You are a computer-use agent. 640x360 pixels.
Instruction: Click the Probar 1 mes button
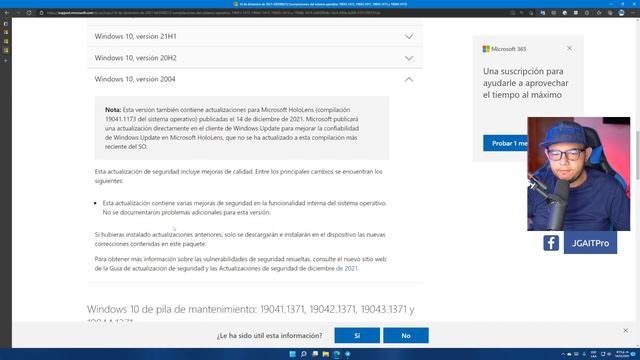click(x=505, y=143)
